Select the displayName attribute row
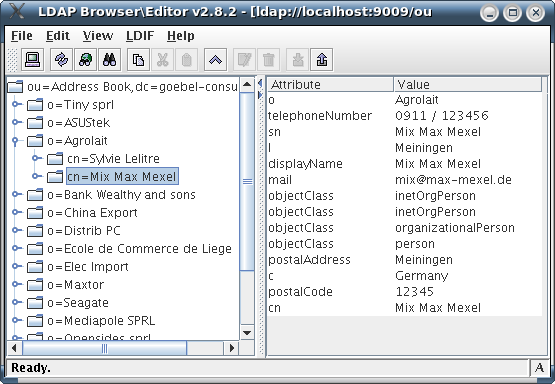The height and width of the screenshot is (384, 555). 405,164
